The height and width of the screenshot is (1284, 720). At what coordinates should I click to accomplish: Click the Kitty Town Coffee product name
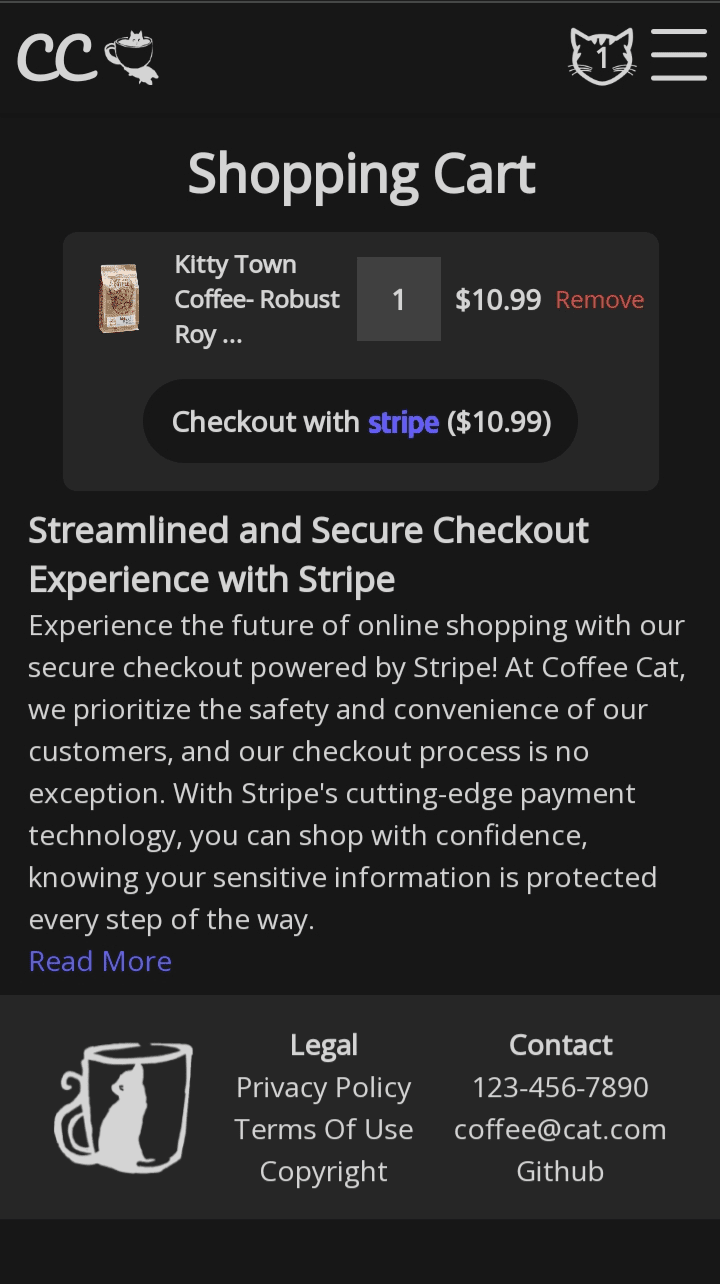tap(256, 299)
